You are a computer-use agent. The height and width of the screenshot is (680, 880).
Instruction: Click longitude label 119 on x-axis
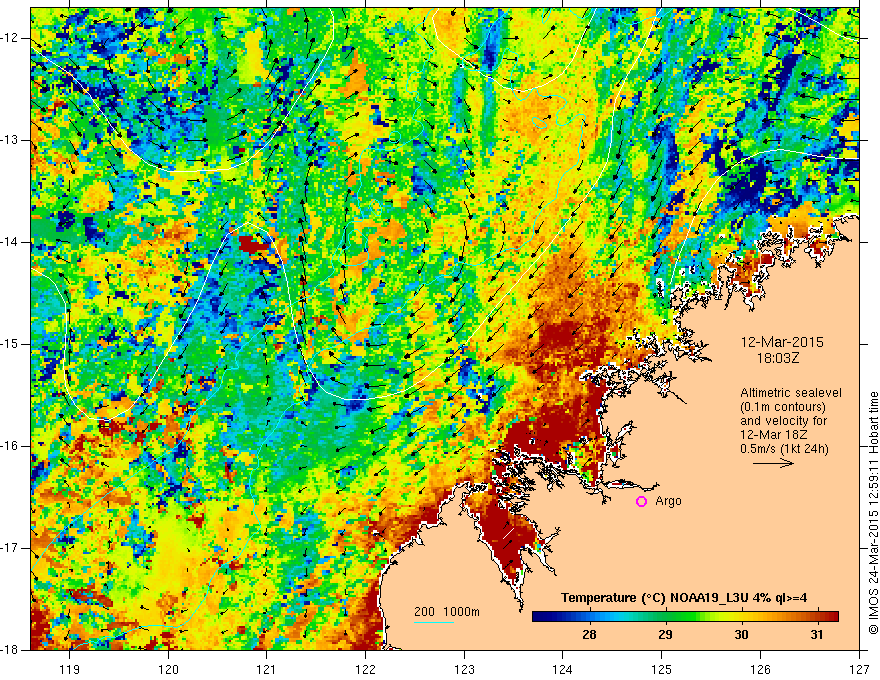point(70,669)
